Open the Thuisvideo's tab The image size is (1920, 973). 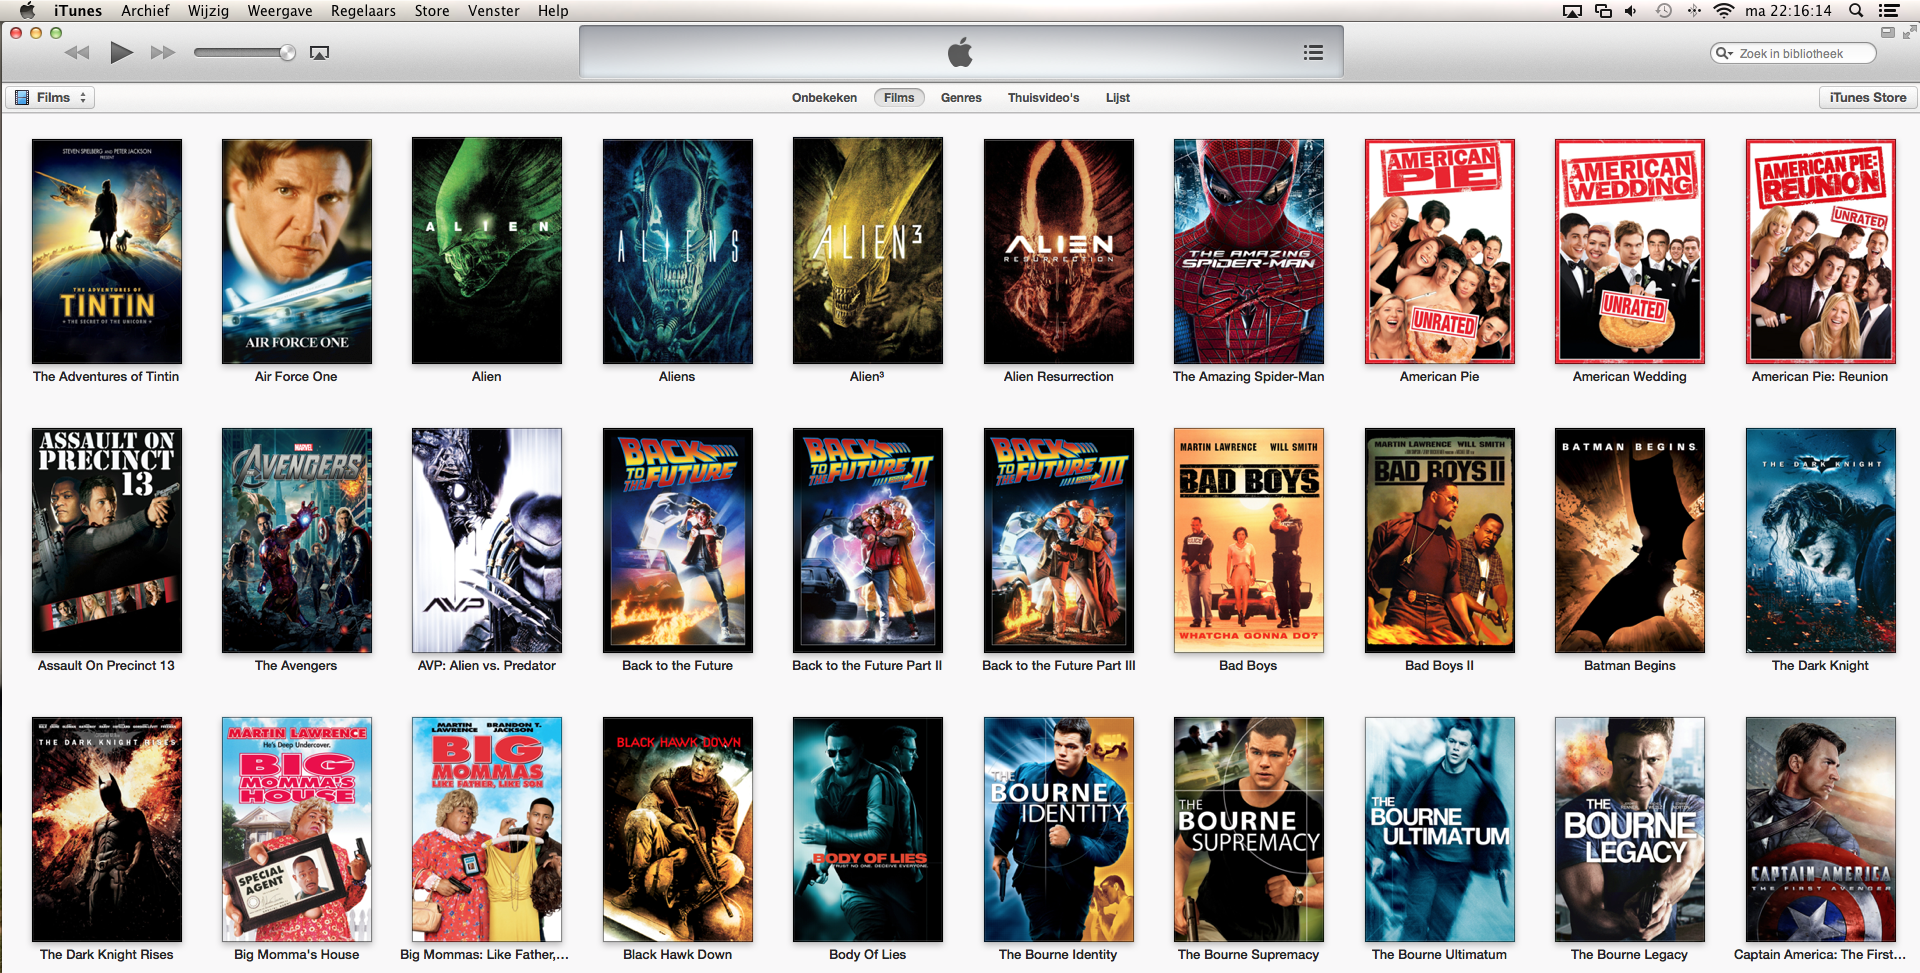1043,98
